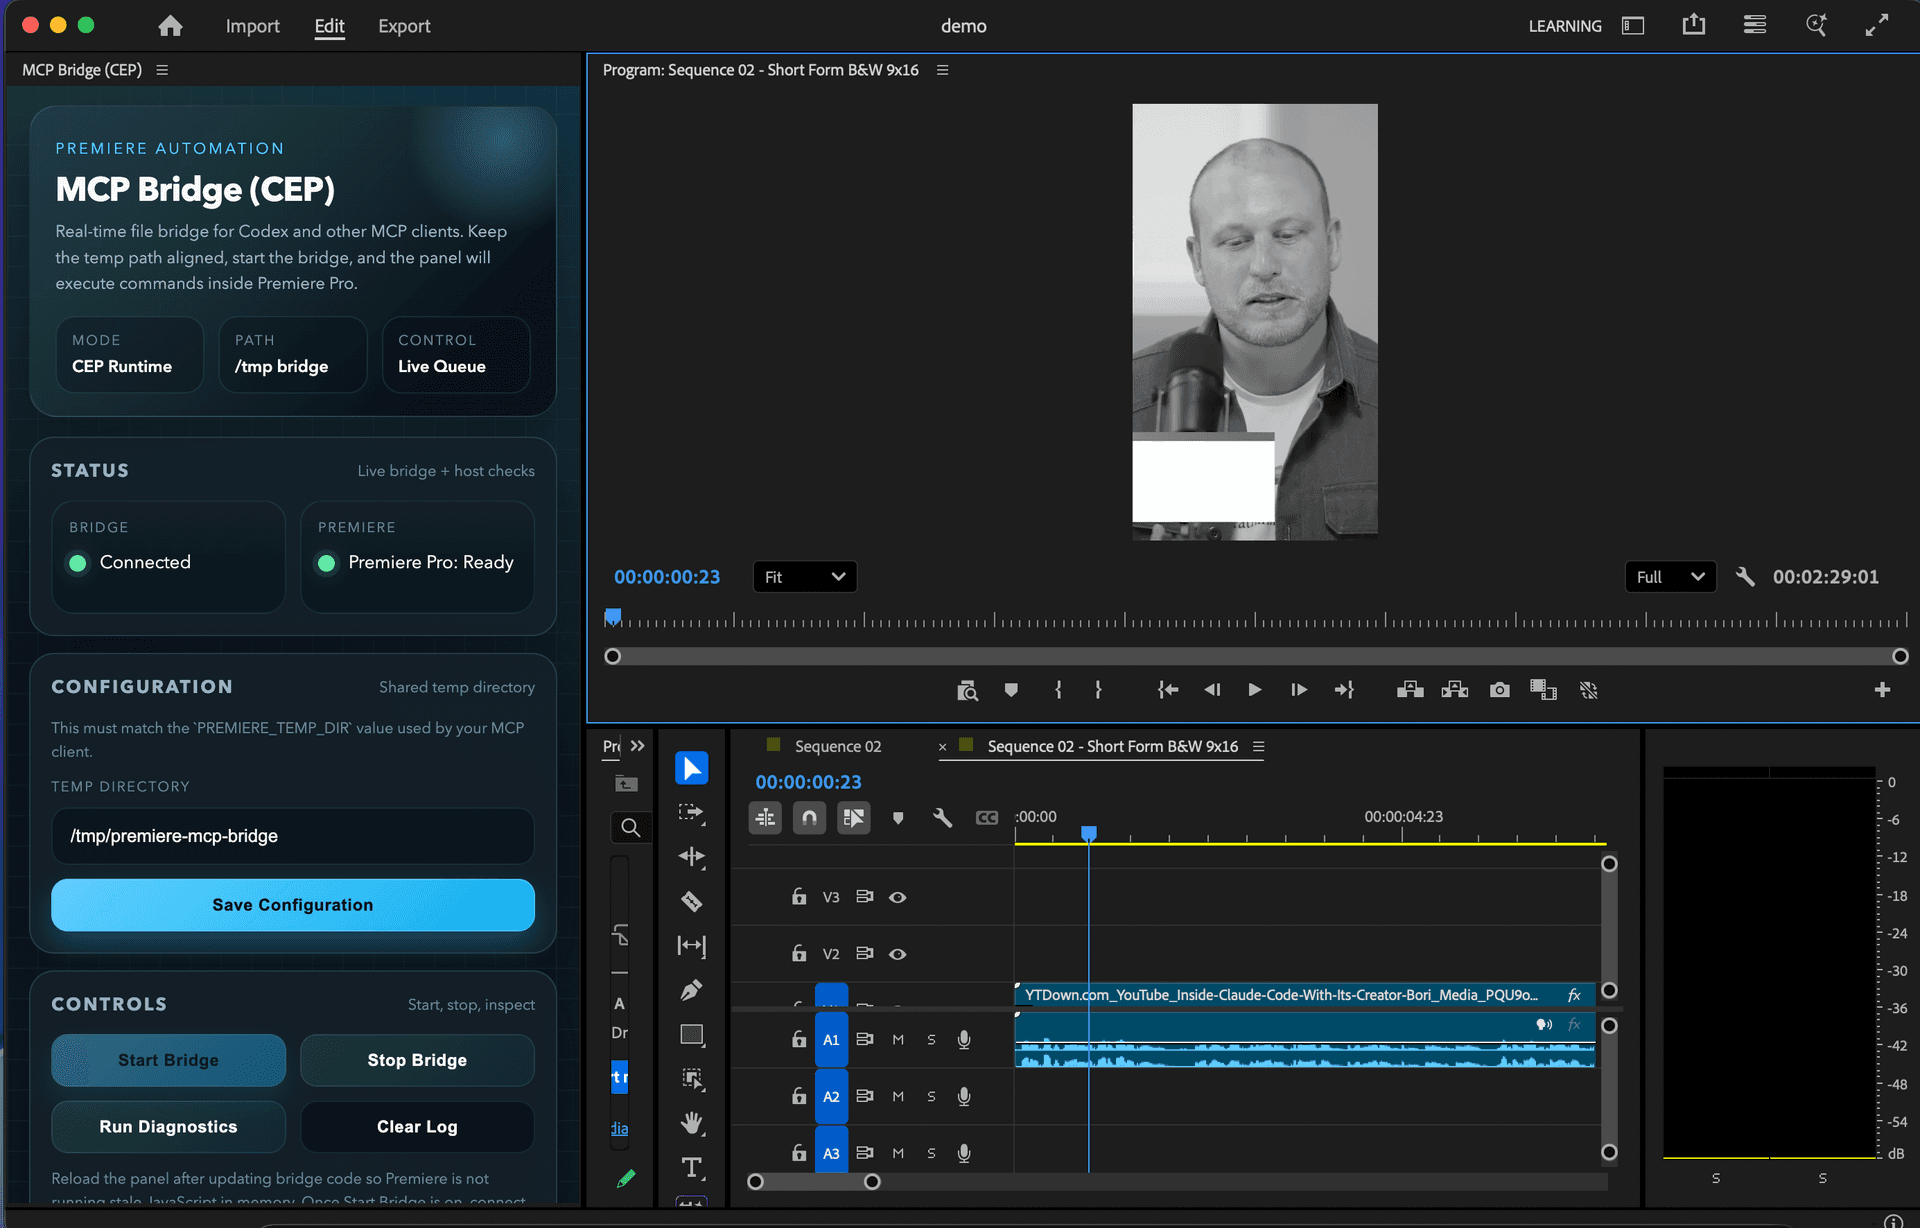Open the Program monitor panel menu
Viewport: 1920px width, 1228px height.
[x=942, y=70]
